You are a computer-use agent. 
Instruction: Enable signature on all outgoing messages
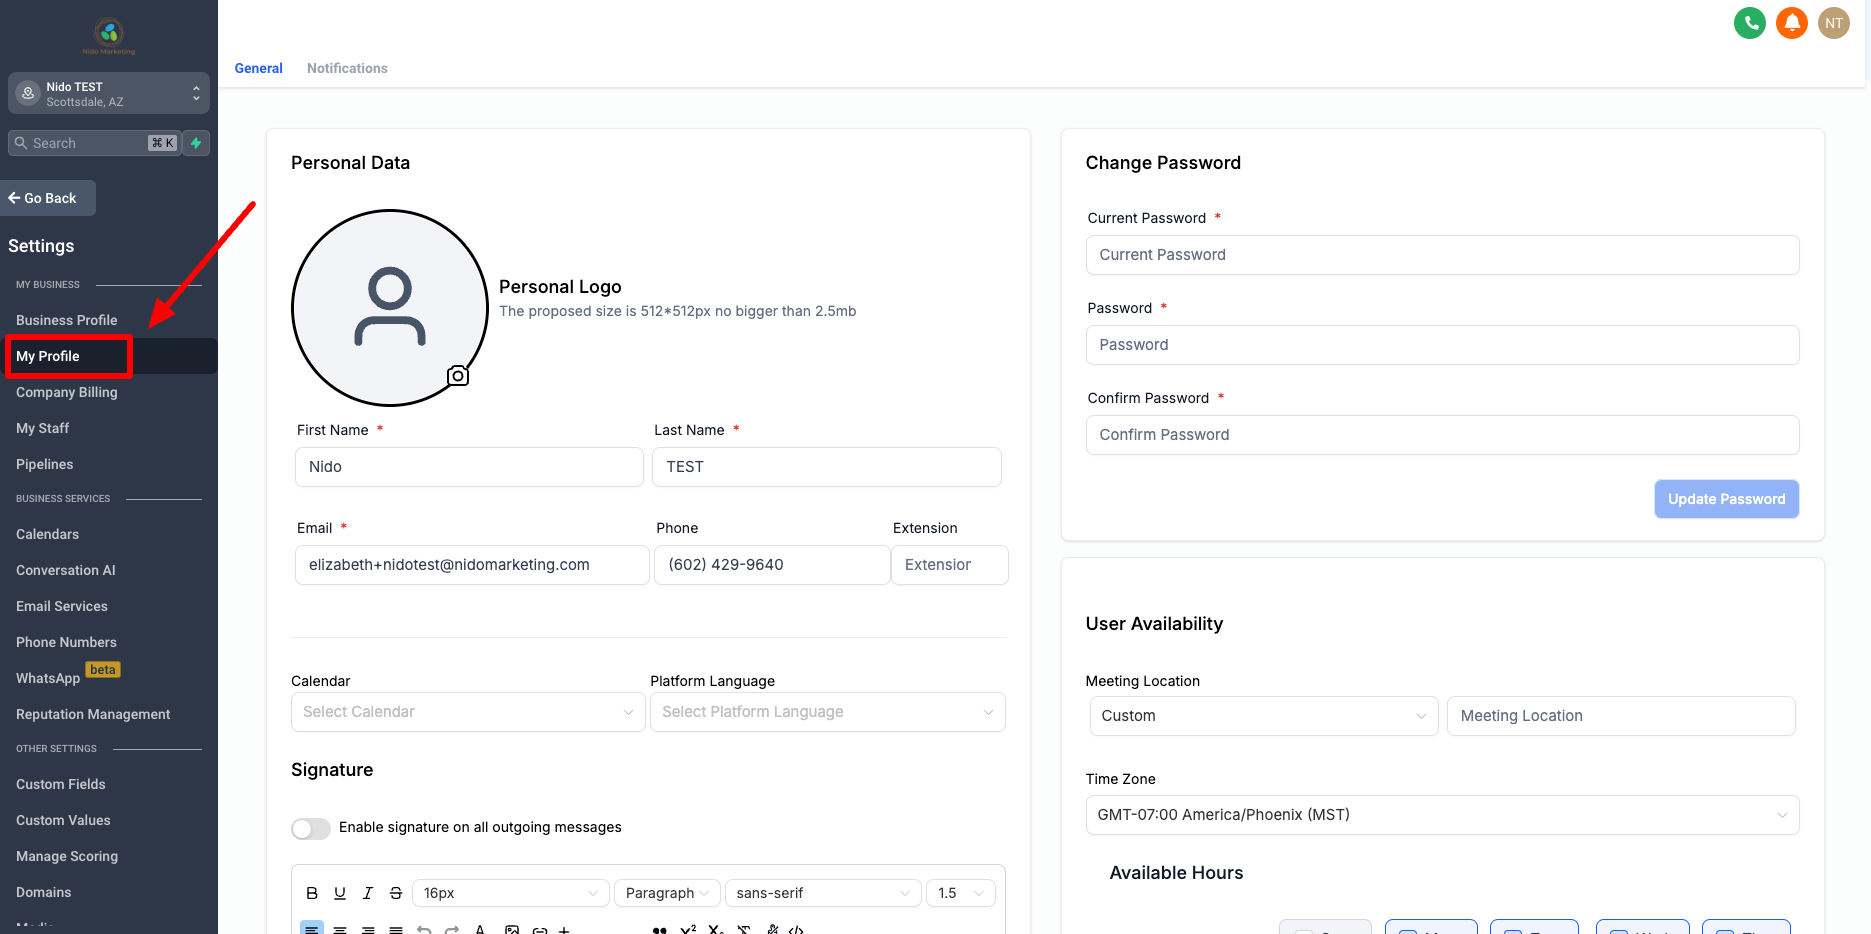[x=311, y=828]
